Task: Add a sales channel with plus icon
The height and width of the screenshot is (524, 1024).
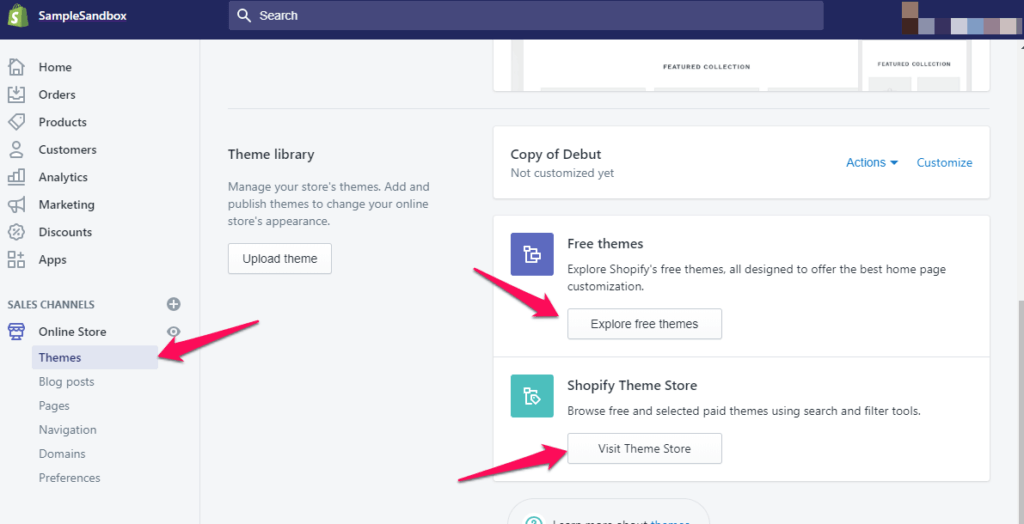Action: point(173,304)
